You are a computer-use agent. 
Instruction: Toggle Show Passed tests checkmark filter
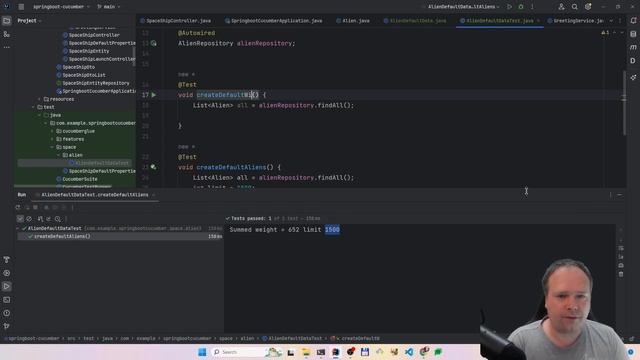[20, 219]
